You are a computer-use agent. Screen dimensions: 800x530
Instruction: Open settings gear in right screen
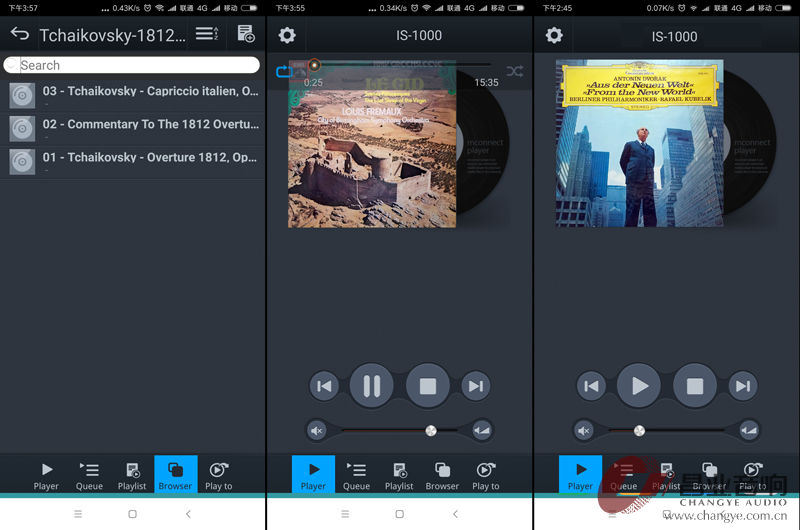tap(554, 35)
